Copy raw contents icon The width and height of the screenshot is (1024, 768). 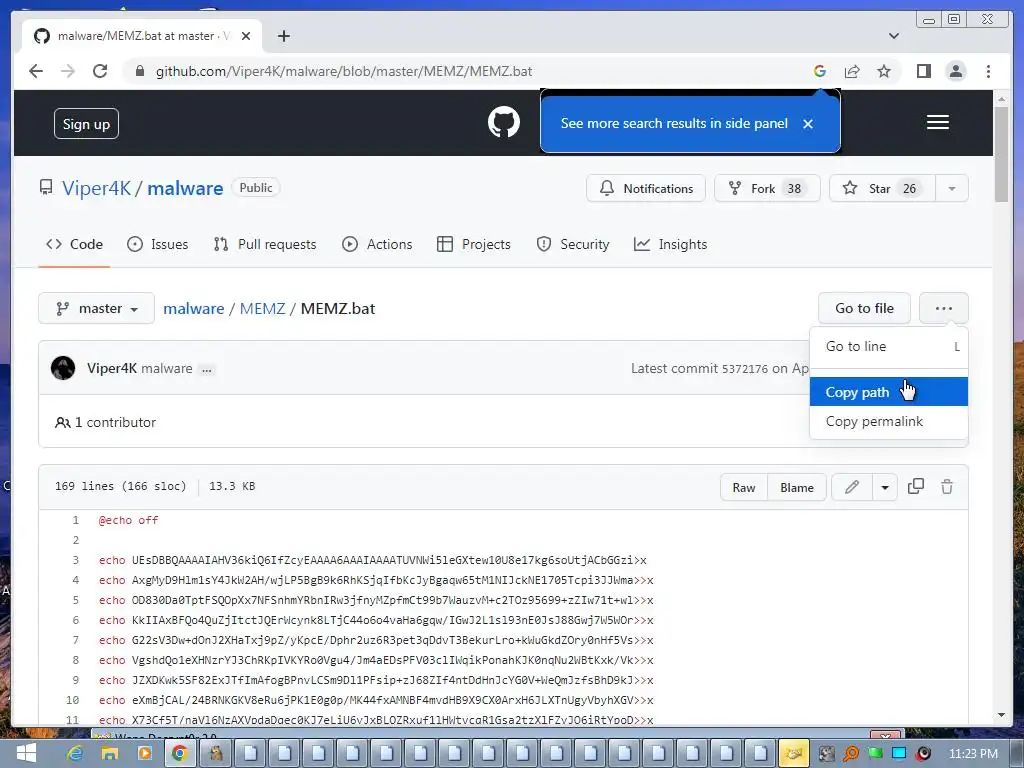pos(916,487)
